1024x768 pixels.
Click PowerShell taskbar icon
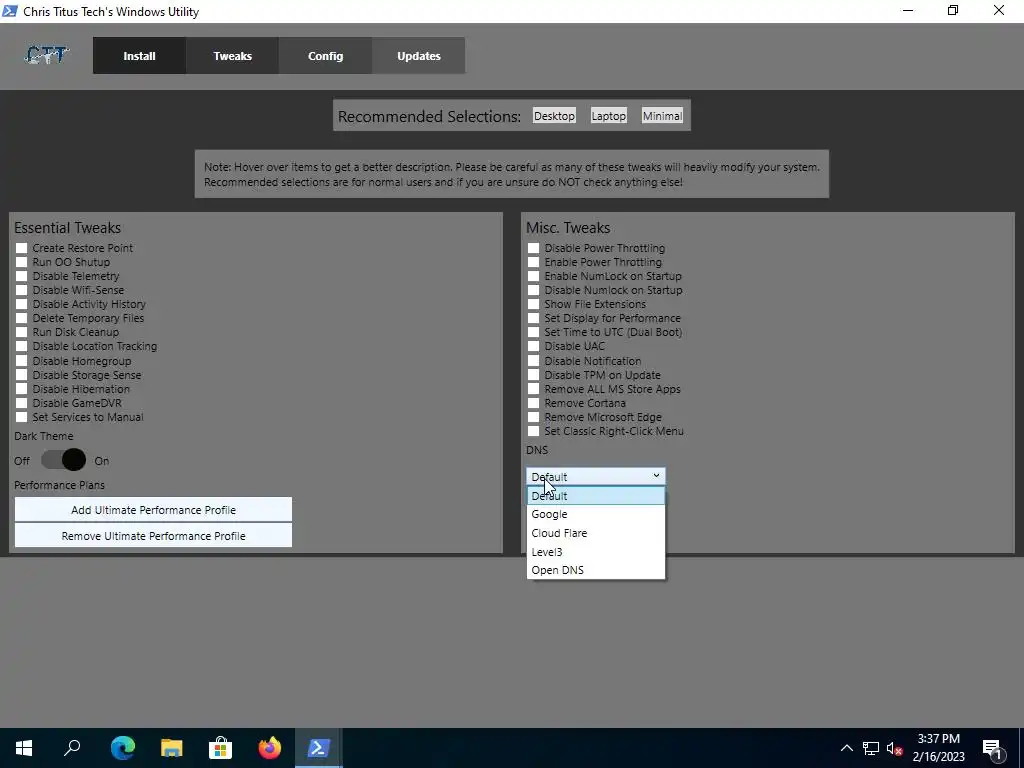pos(319,748)
